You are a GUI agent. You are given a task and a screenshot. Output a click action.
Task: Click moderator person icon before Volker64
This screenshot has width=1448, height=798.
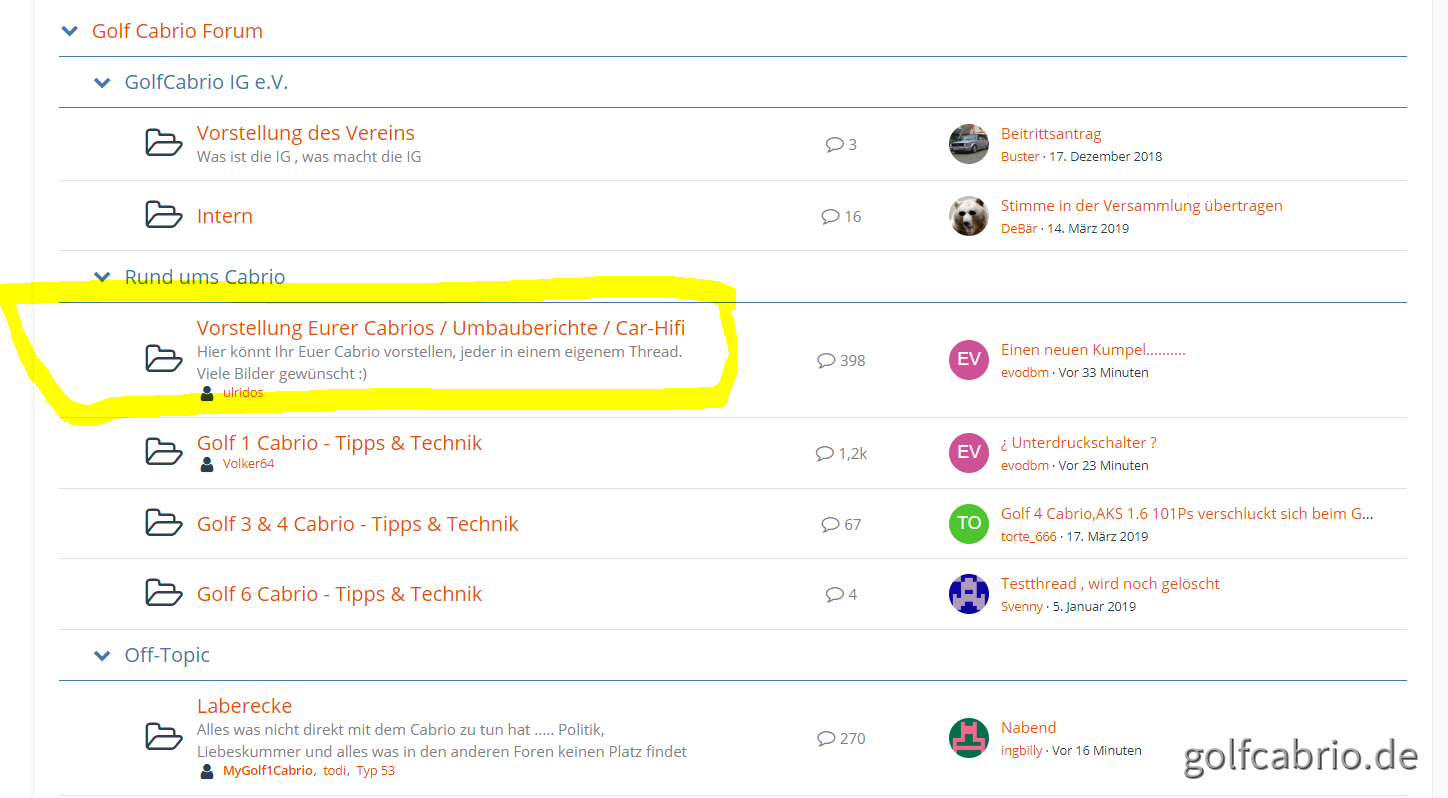pos(207,464)
